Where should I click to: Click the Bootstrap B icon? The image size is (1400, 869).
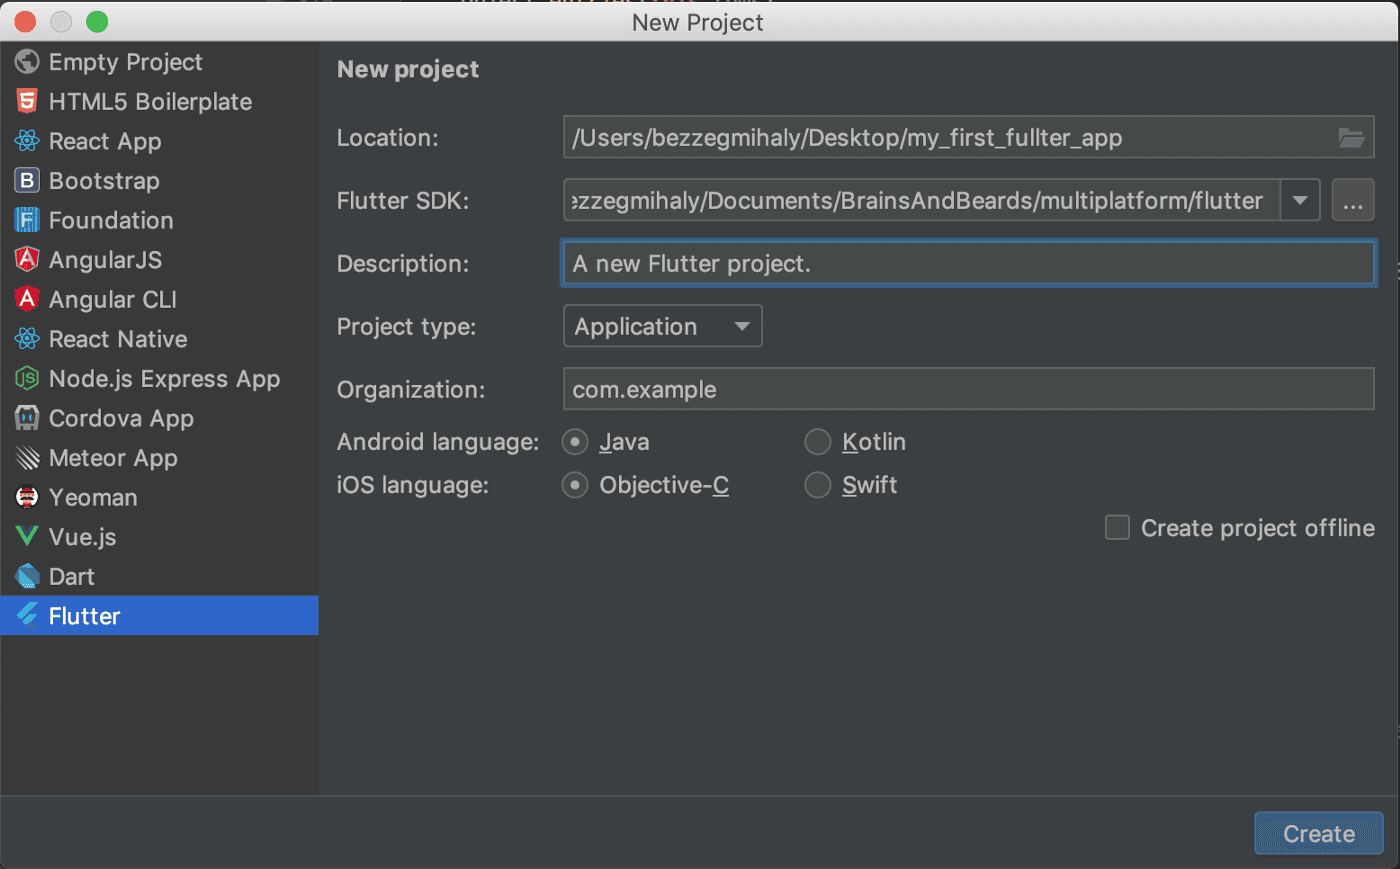click(x=27, y=181)
